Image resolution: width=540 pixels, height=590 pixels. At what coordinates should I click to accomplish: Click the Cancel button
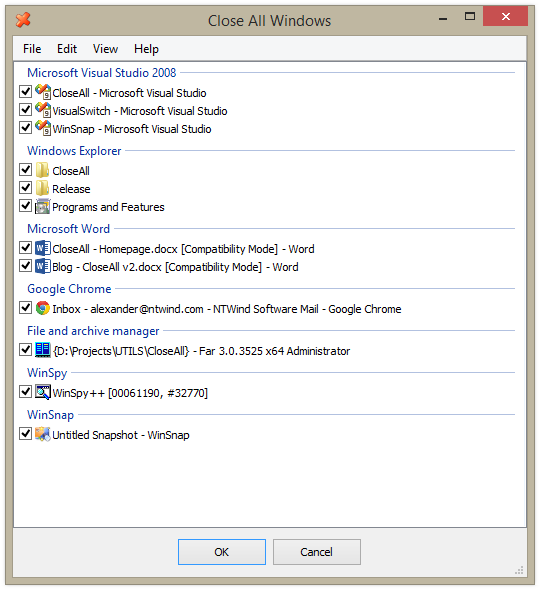point(316,552)
